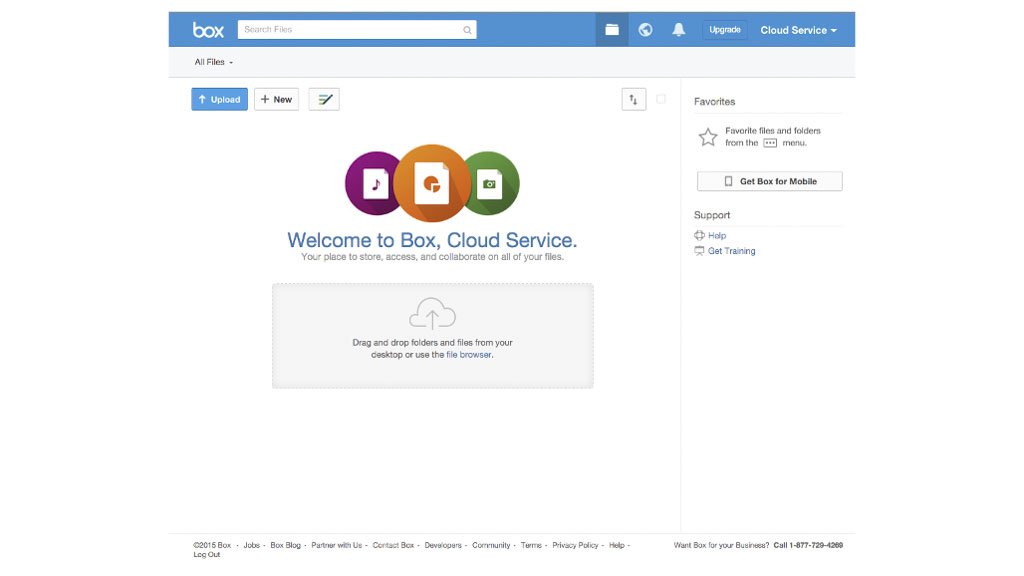Open the Get Training link
This screenshot has width=1024, height=576.
[x=731, y=251]
